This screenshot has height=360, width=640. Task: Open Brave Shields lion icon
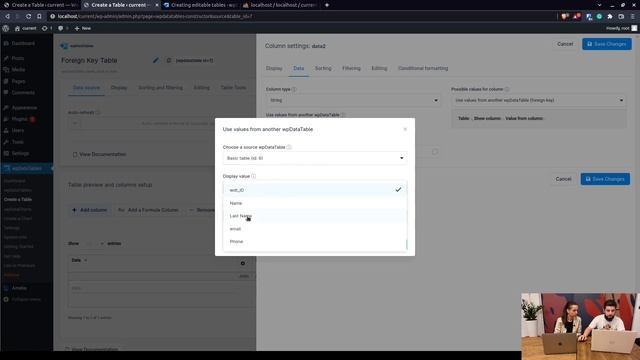coord(564,16)
